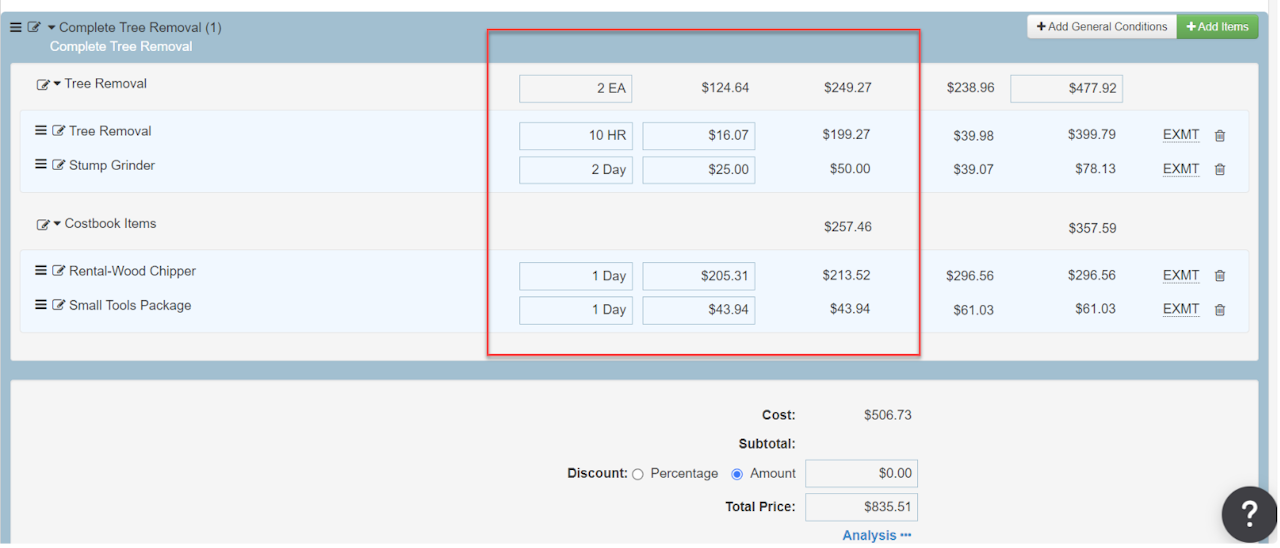Screen dimensions: 1280x548
Task: Click trash icon for Small Tools Package
Action: (x=1220, y=310)
